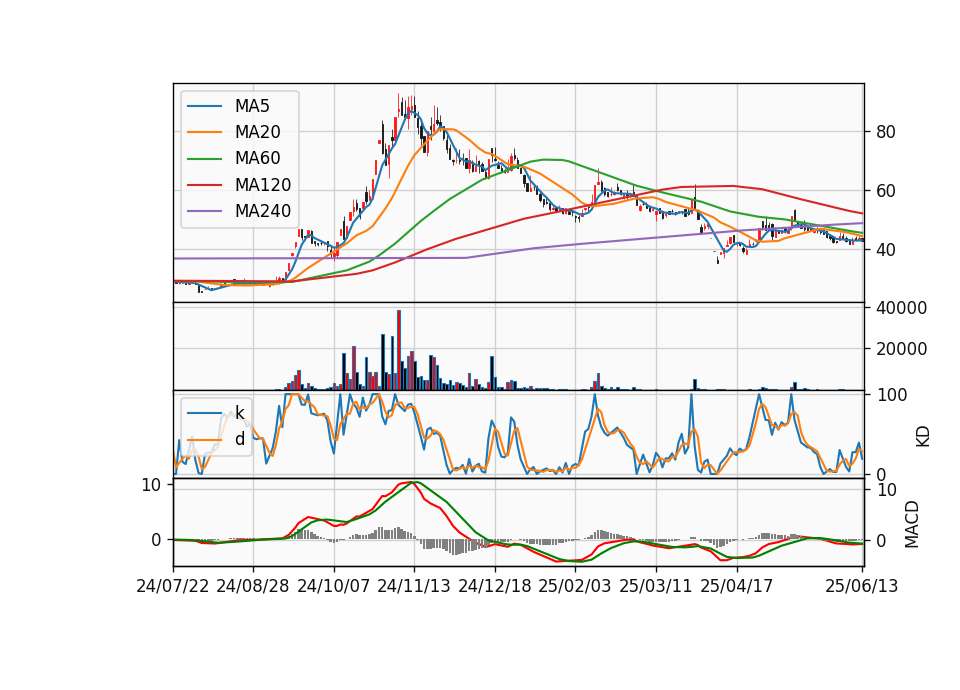
Task: Click the 24/08/28 date axis label
Action: pyautogui.click(x=253, y=586)
